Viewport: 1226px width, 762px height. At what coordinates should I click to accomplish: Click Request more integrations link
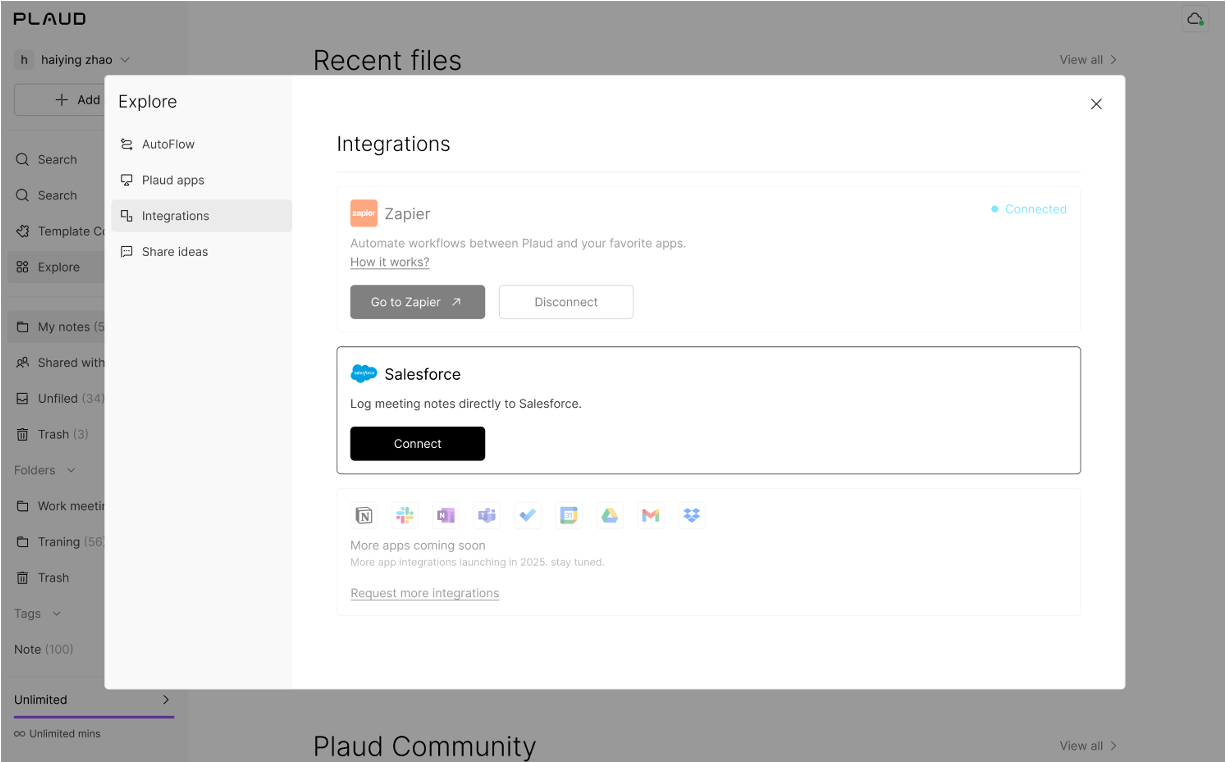[x=425, y=593]
